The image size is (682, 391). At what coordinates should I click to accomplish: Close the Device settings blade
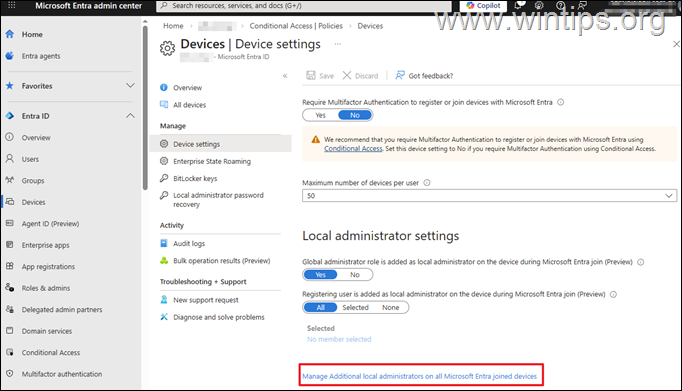tap(676, 44)
